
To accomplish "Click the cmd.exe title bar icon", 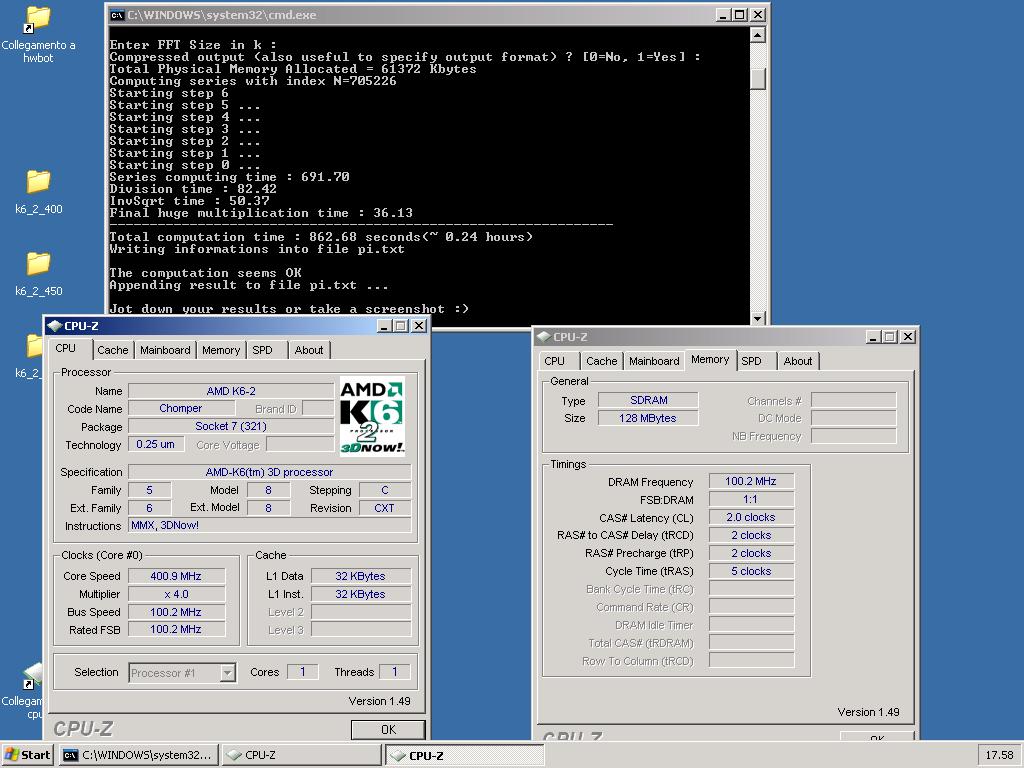I will coord(118,15).
